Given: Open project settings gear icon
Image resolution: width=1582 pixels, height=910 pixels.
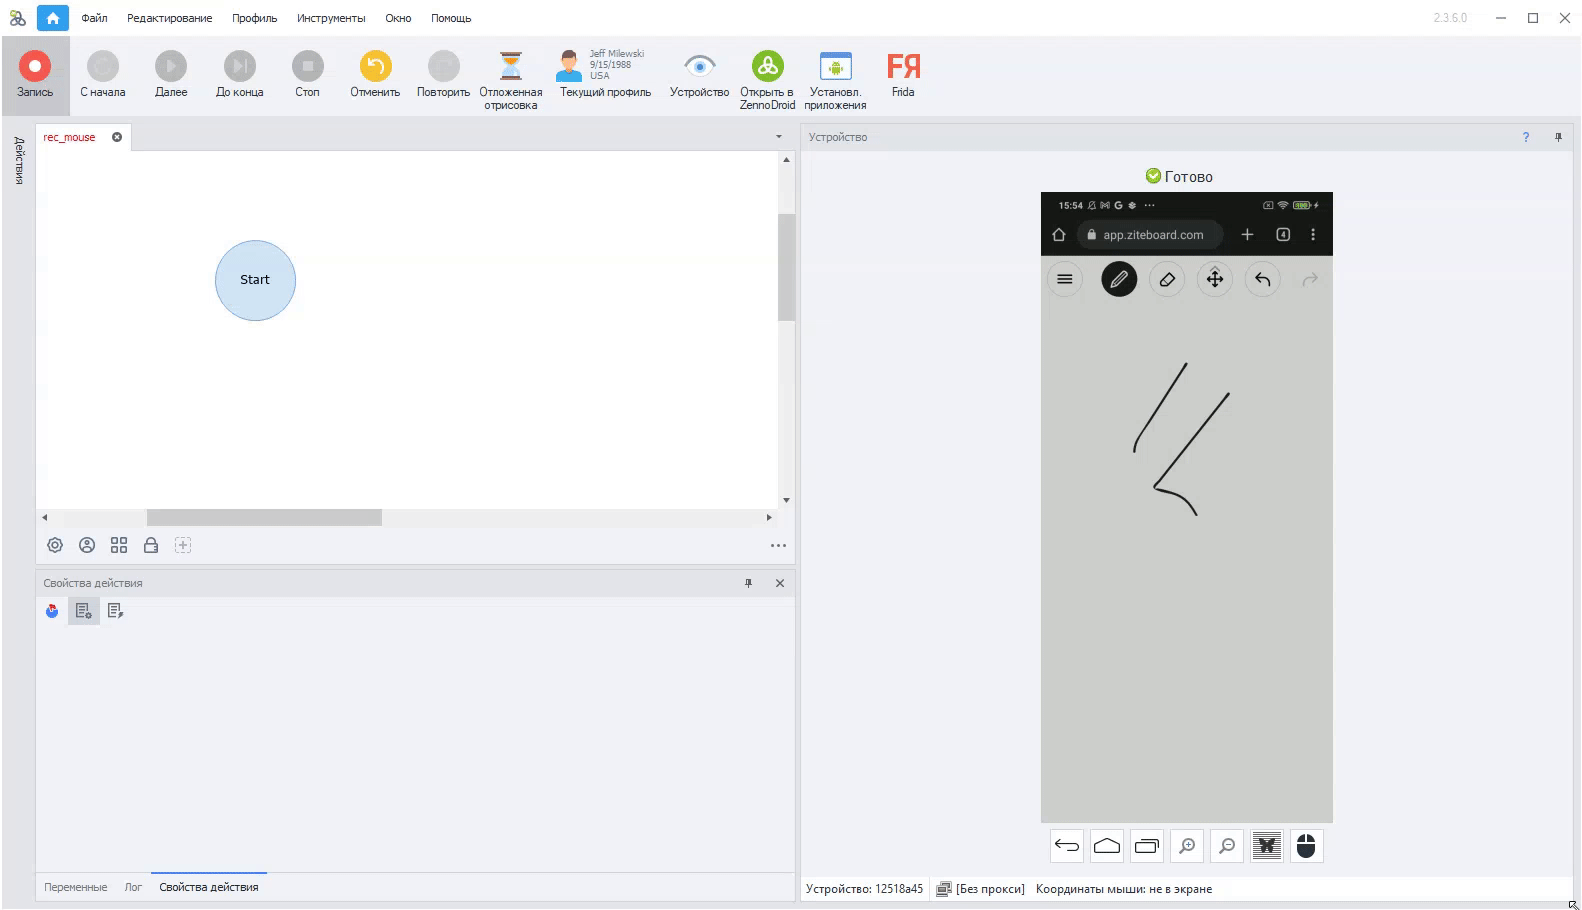Looking at the screenshot, I should pyautogui.click(x=55, y=545).
